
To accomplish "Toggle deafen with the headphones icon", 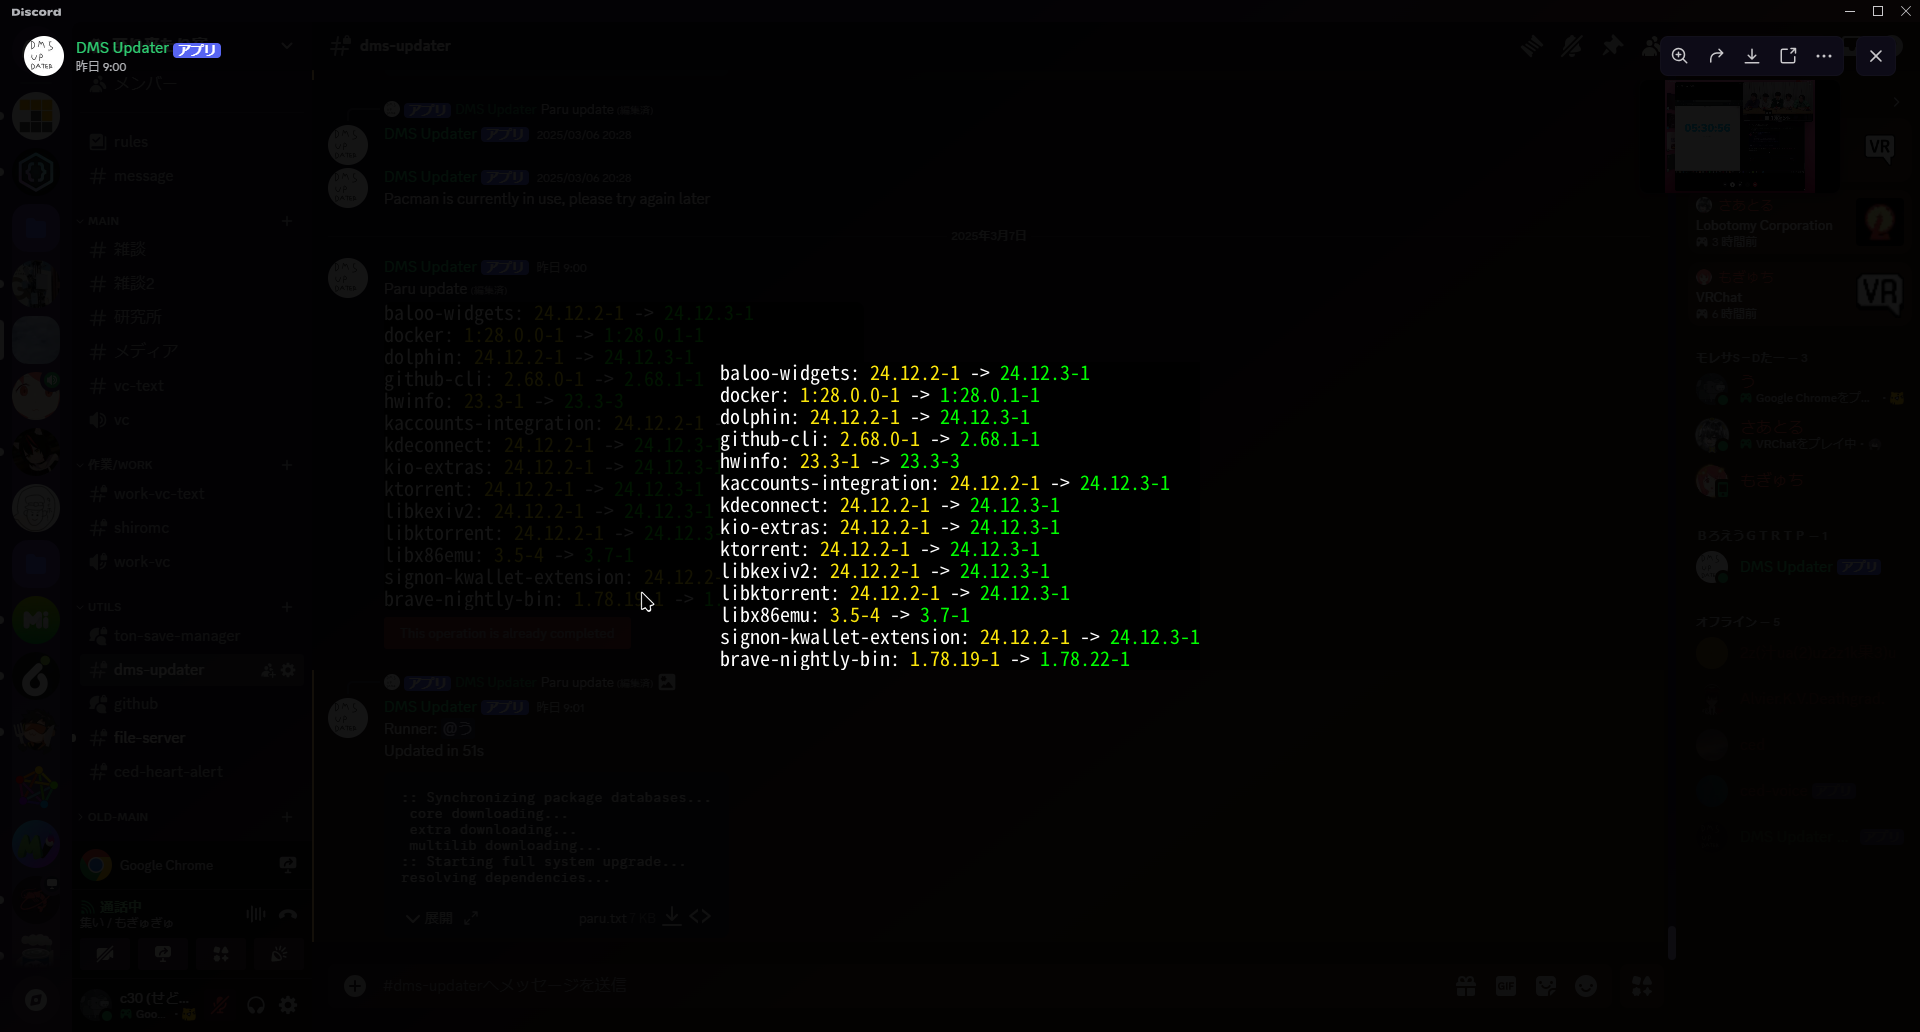I will point(256,1005).
